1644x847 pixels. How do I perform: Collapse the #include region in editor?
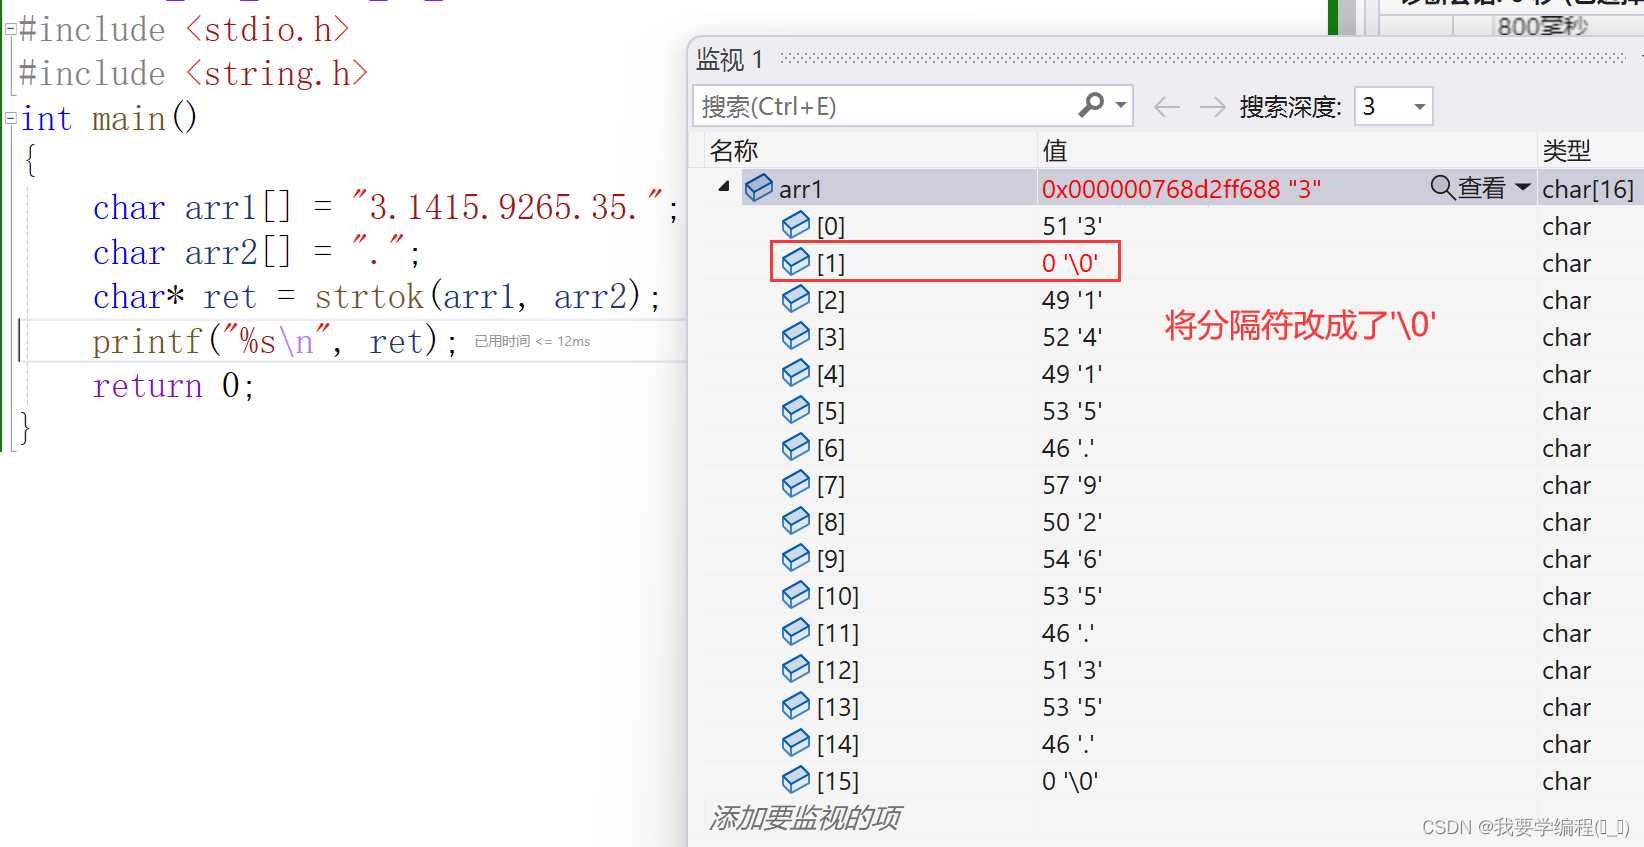click(x=10, y=29)
